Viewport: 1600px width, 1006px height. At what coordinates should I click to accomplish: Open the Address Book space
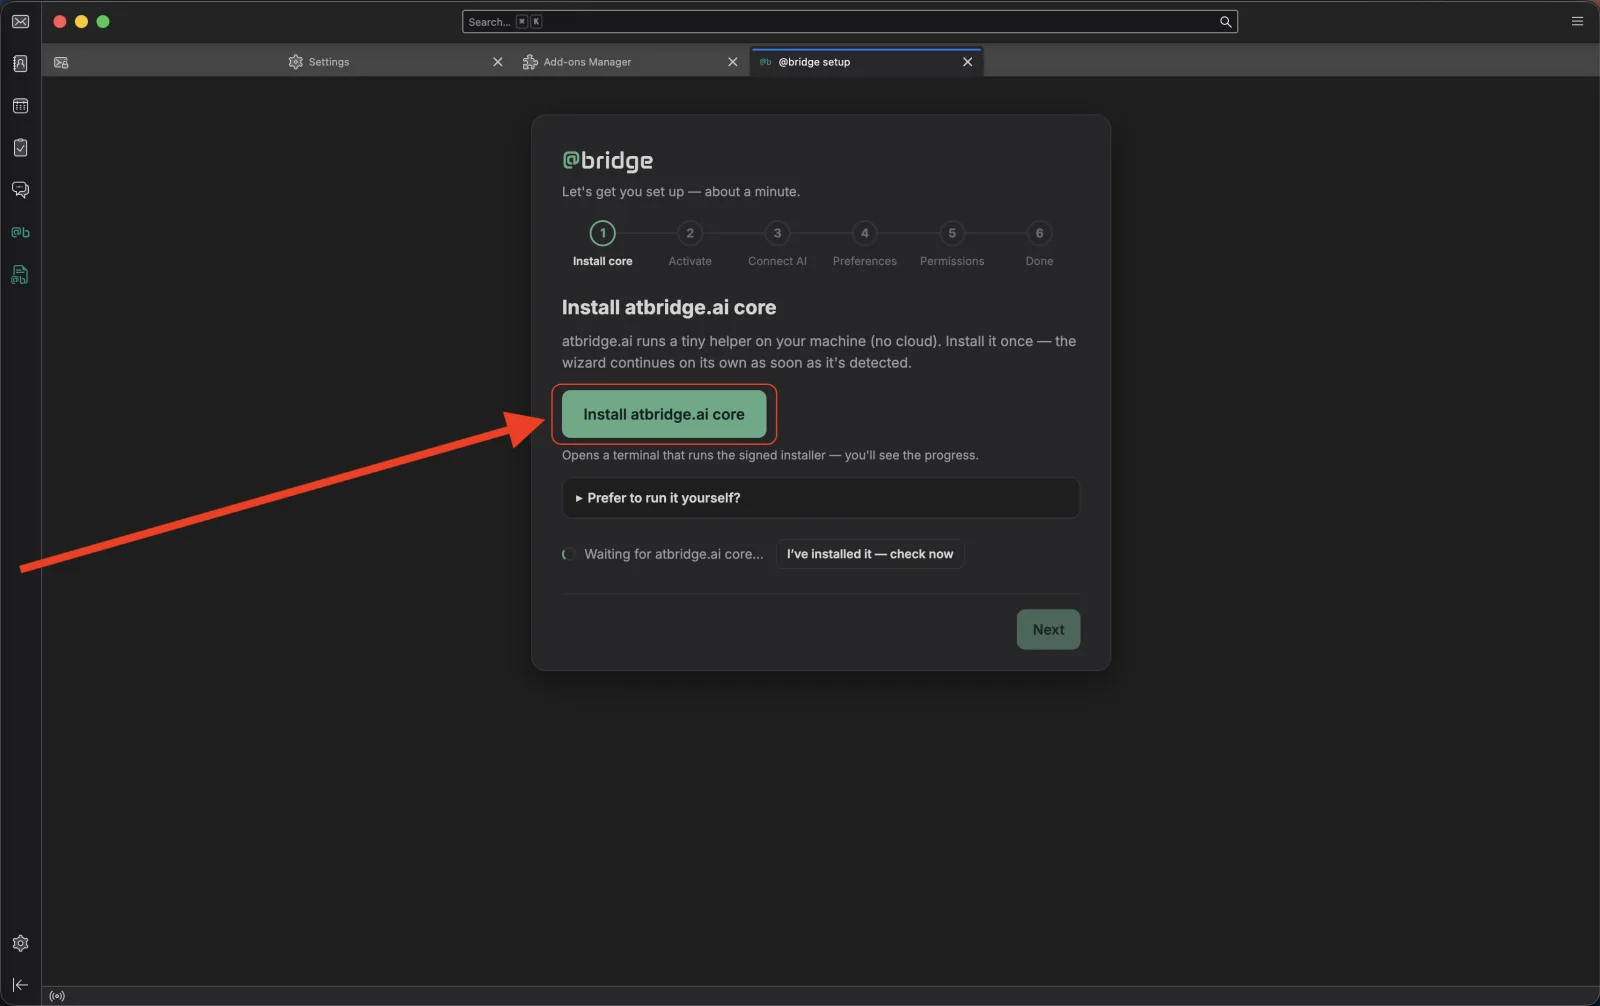pos(20,64)
